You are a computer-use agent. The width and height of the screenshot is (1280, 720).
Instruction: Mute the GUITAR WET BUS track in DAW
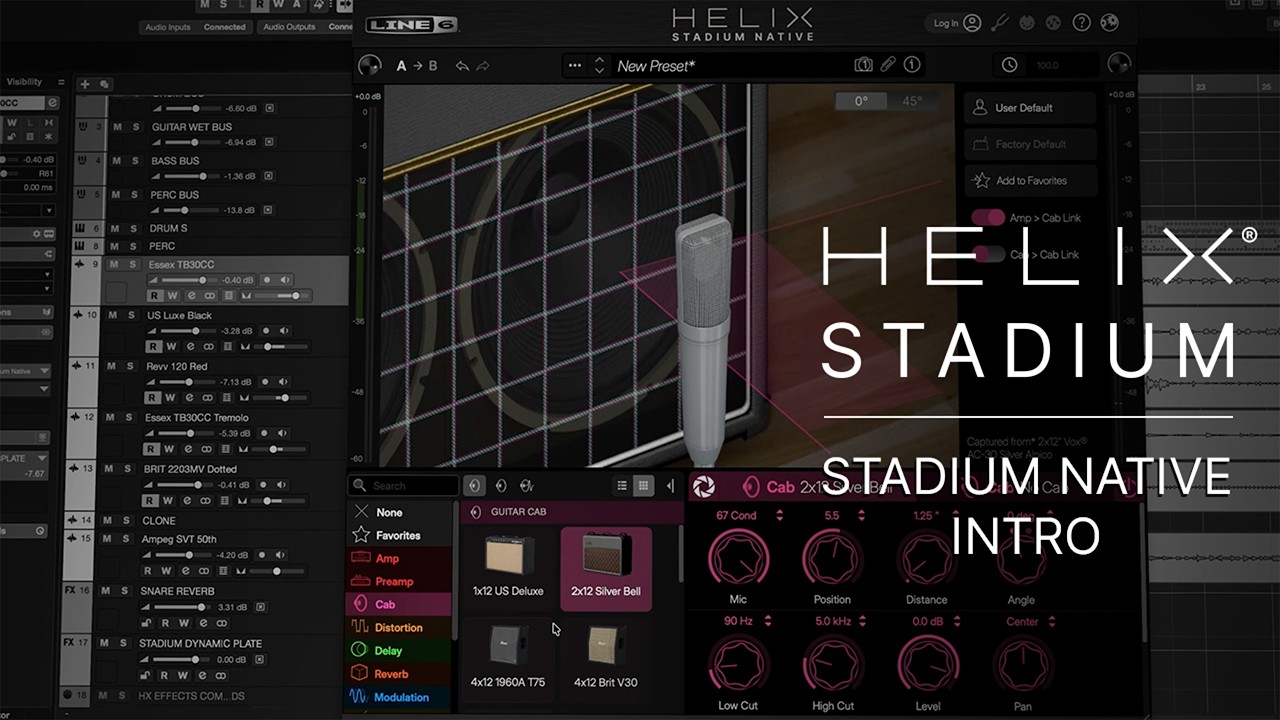pos(117,127)
